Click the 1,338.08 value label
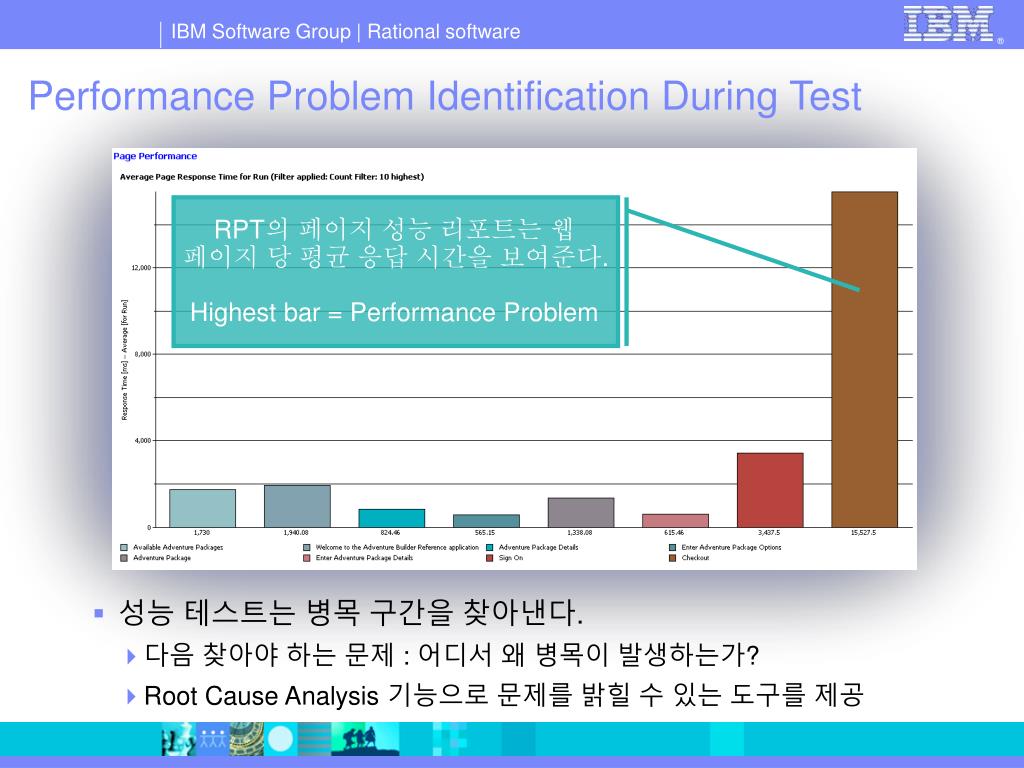This screenshot has height=768, width=1024. click(x=579, y=533)
